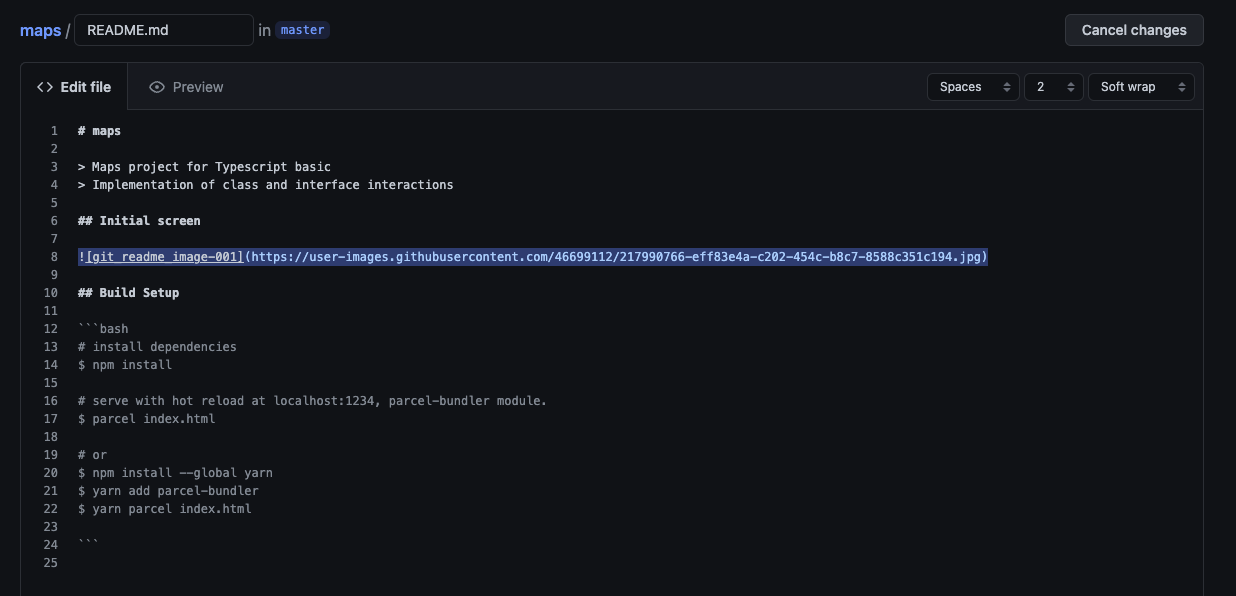Click the '# maps' heading line

coord(99,131)
